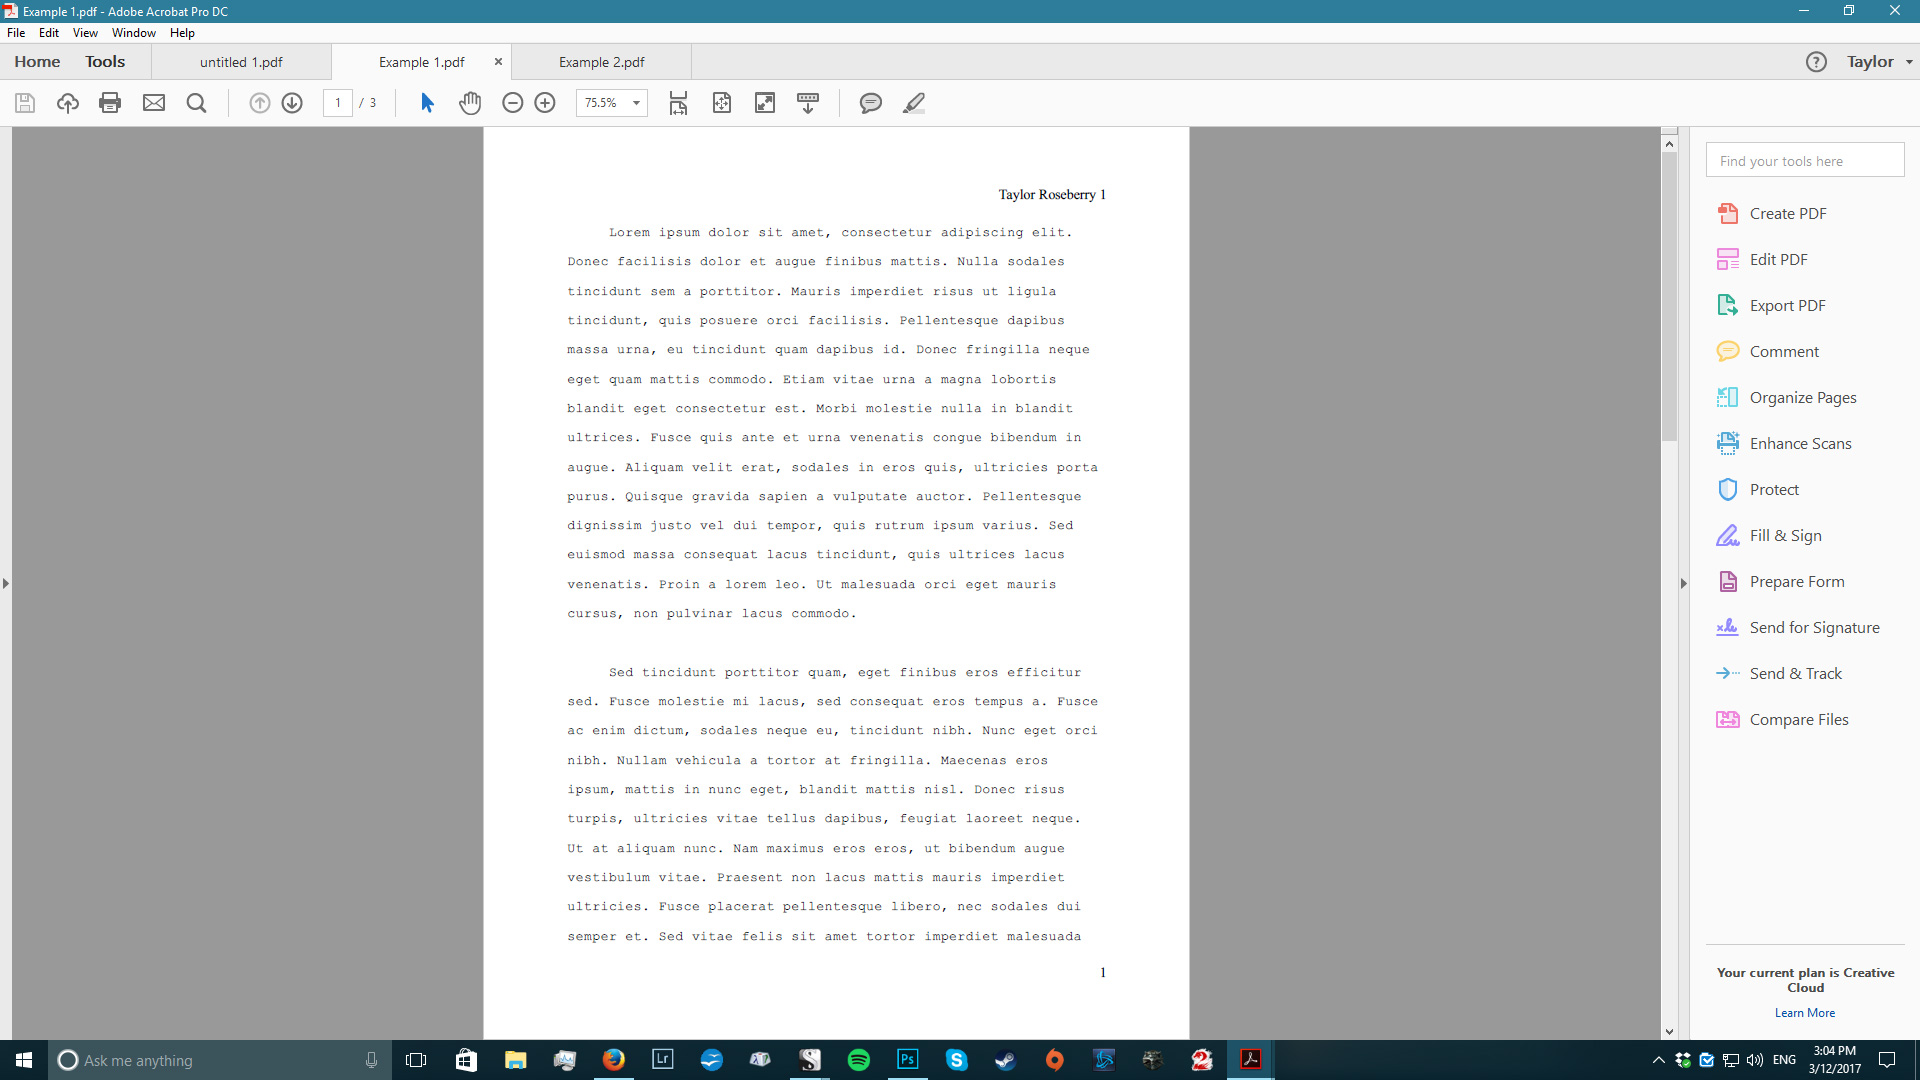Open the Send & Track tool
The height and width of the screenshot is (1080, 1920).
pyautogui.click(x=1780, y=673)
